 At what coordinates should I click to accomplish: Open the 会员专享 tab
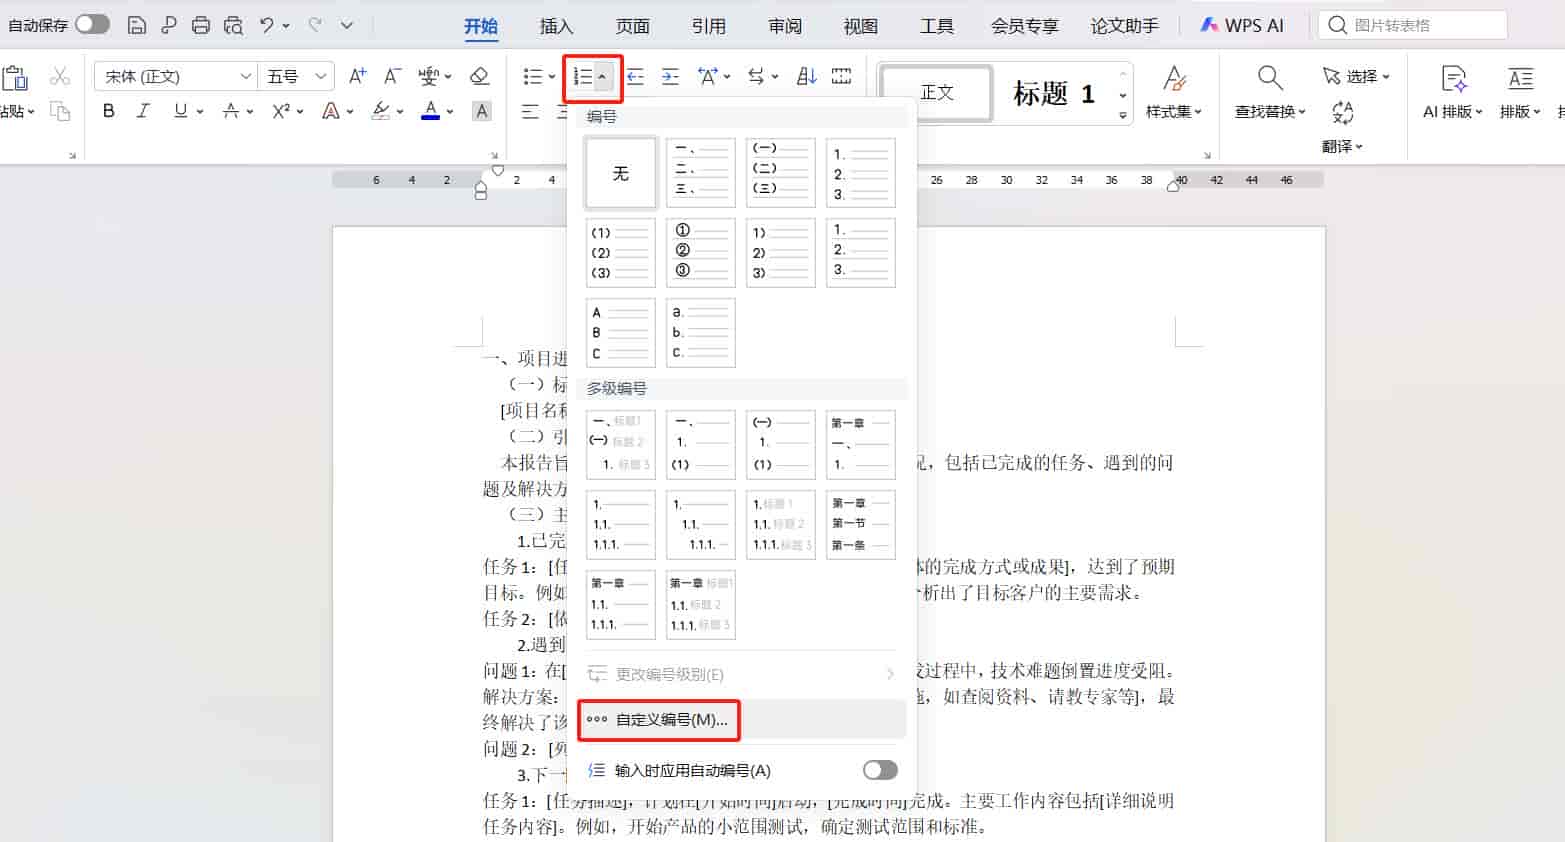coord(1024,26)
